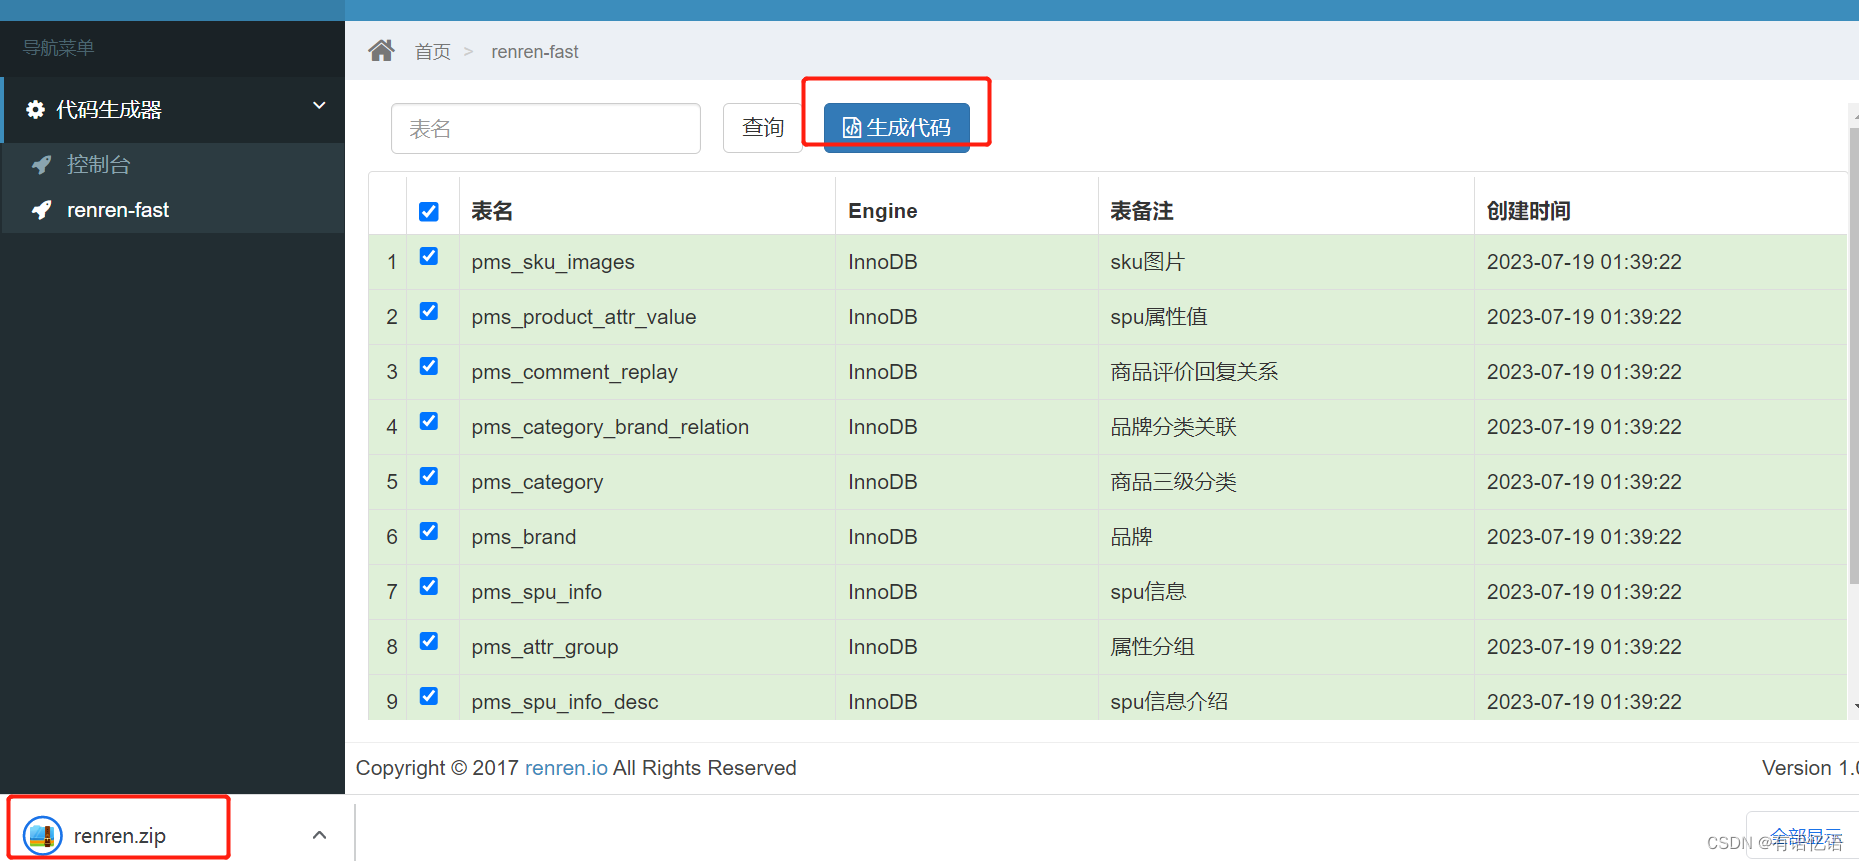Uncheck the pms_brand row checkbox
Image resolution: width=1859 pixels, height=861 pixels.
(429, 531)
